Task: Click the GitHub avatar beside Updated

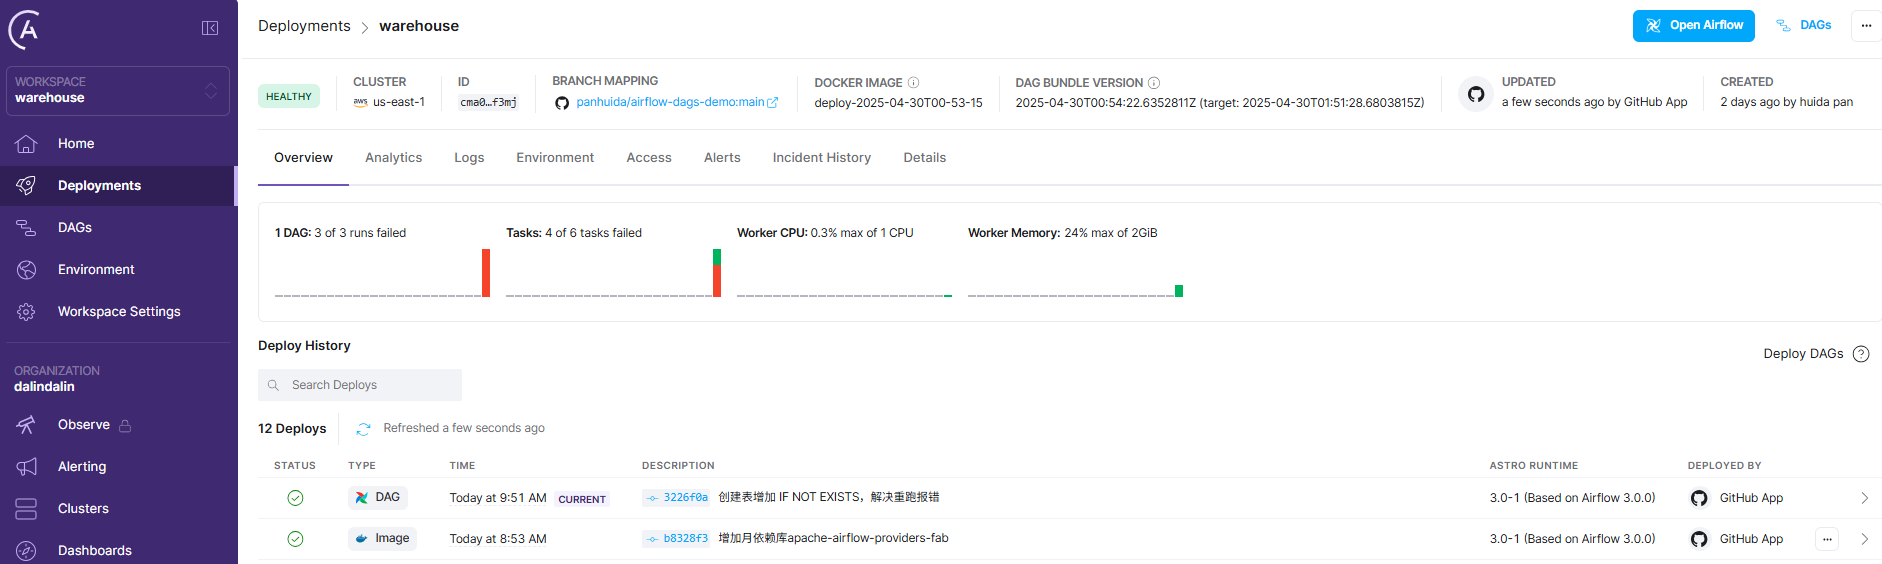Action: 1476,94
